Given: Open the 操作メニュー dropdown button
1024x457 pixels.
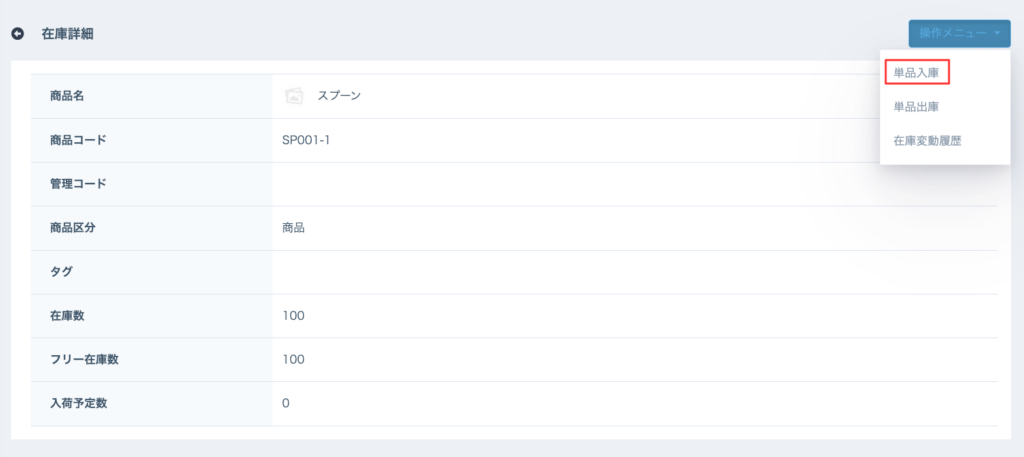Looking at the screenshot, I should pyautogui.click(x=959, y=34).
